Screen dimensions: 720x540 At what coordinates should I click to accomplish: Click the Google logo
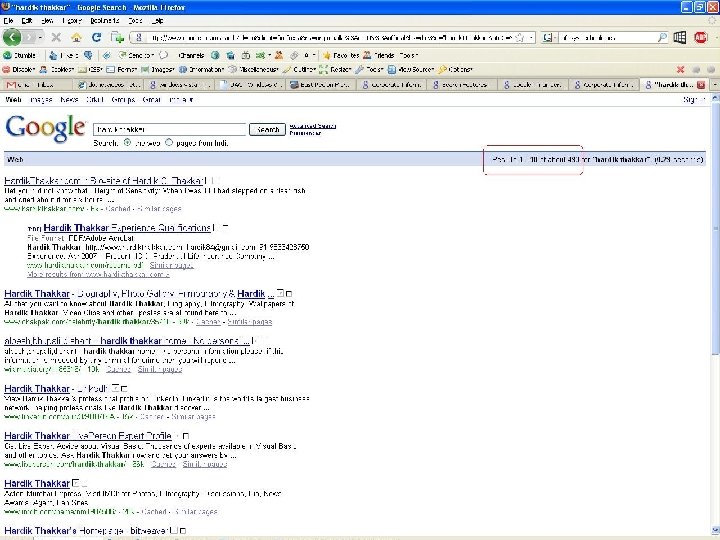(x=45, y=129)
